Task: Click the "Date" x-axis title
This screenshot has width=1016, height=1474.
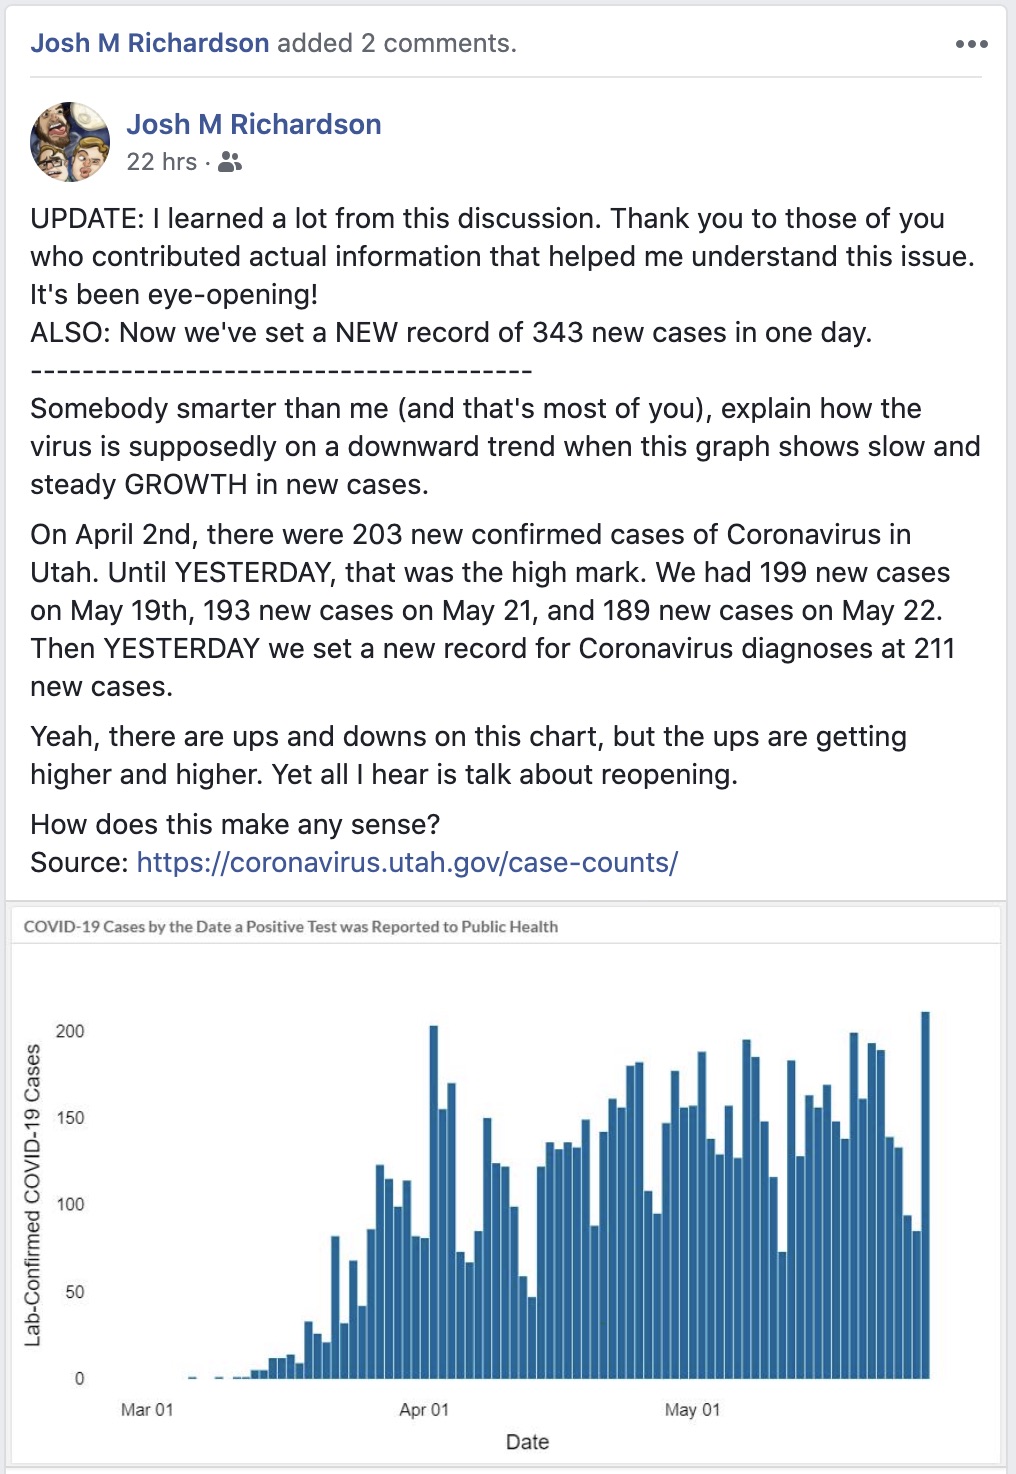Action: tap(527, 1442)
